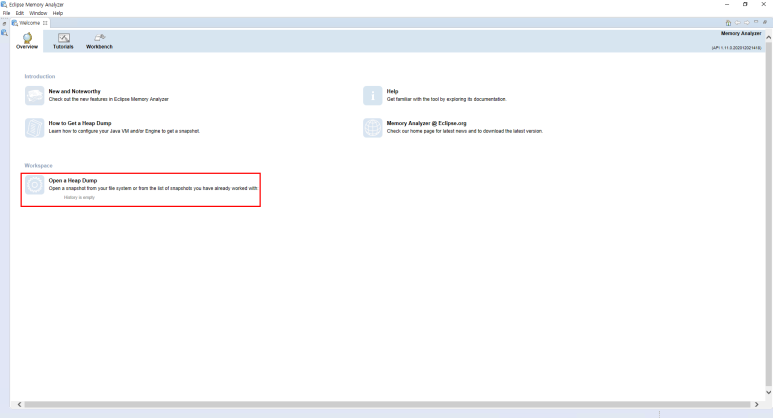Minimize the Eclipse Memory Analyzer window
The height and width of the screenshot is (418, 773).
[727, 4]
